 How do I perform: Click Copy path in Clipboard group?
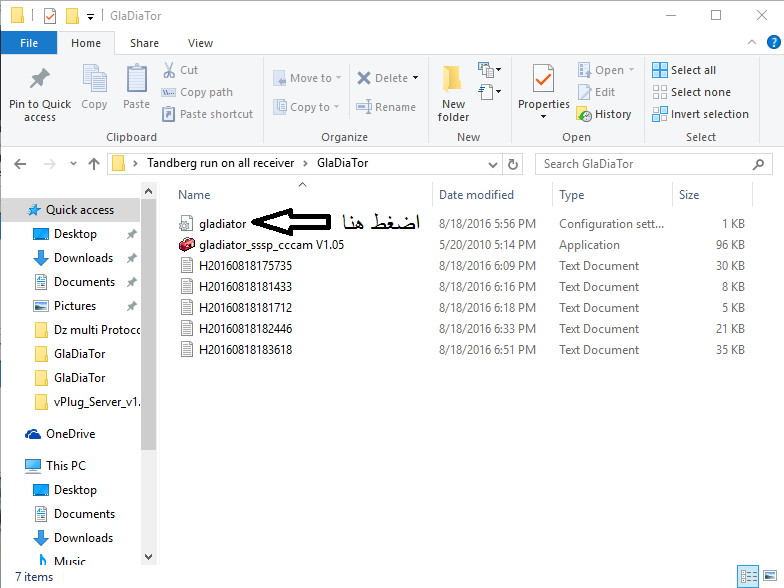tap(197, 92)
